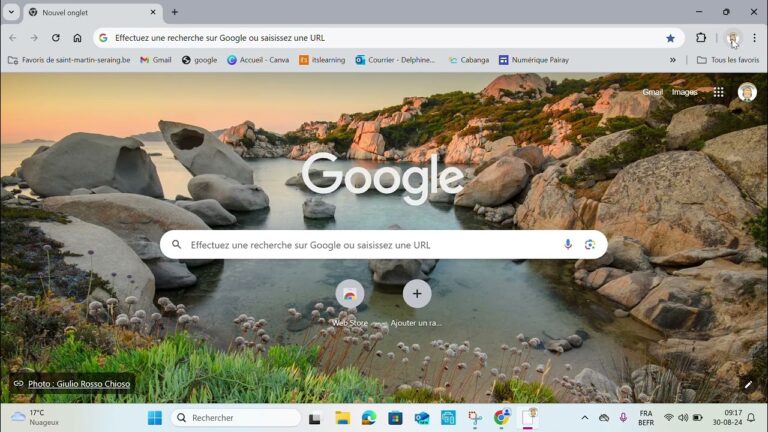Open Task View on the taskbar
This screenshot has width=768, height=432.
click(314, 418)
